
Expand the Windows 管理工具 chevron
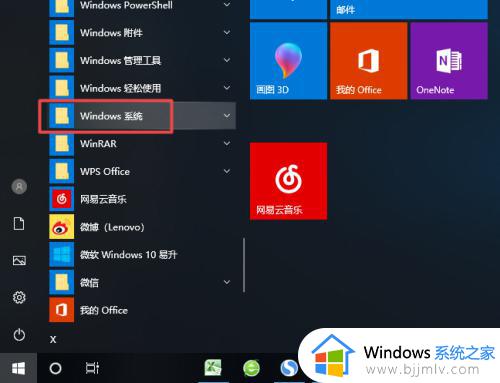click(x=227, y=60)
